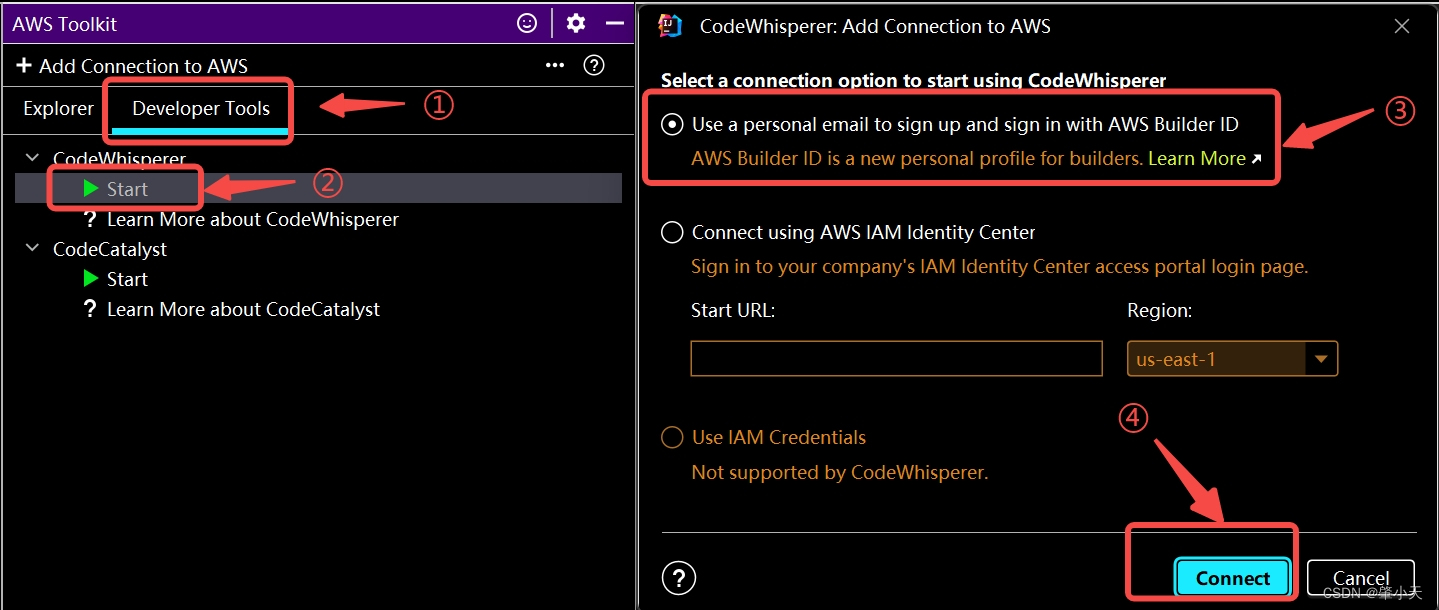Click the Start label under CodeWhisperer

pos(127,189)
